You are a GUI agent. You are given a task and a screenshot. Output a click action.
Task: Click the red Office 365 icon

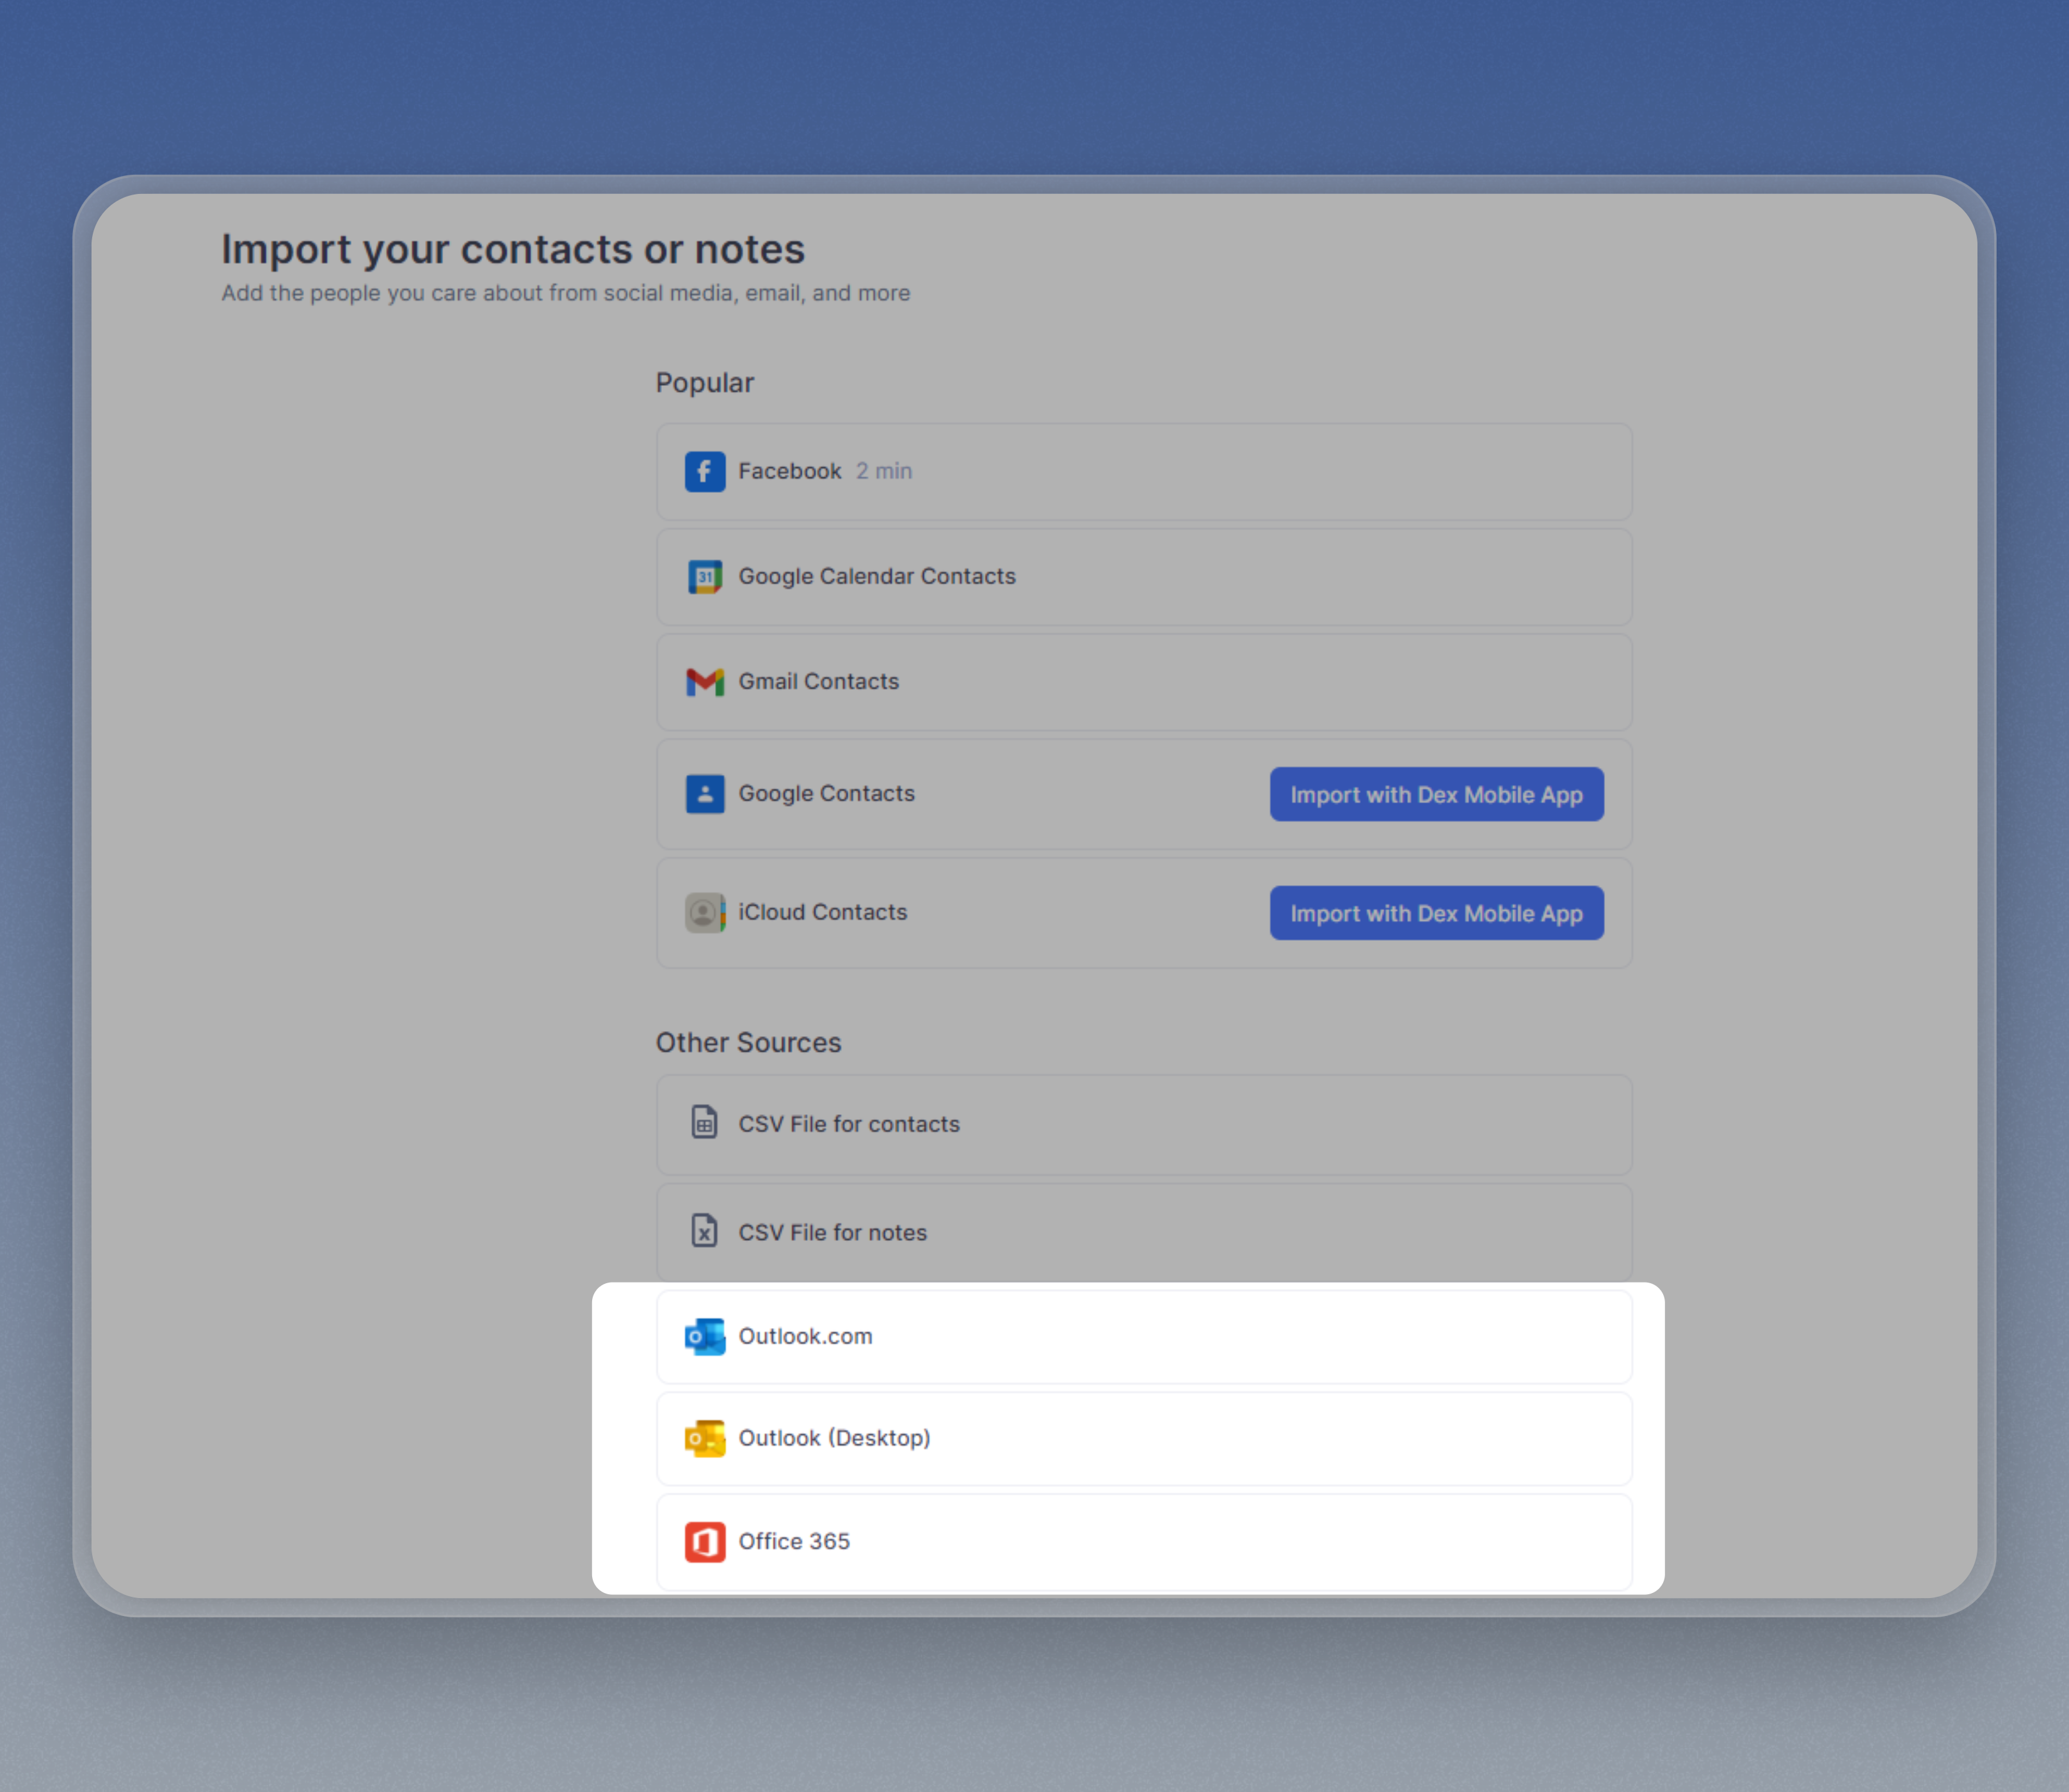[704, 1542]
